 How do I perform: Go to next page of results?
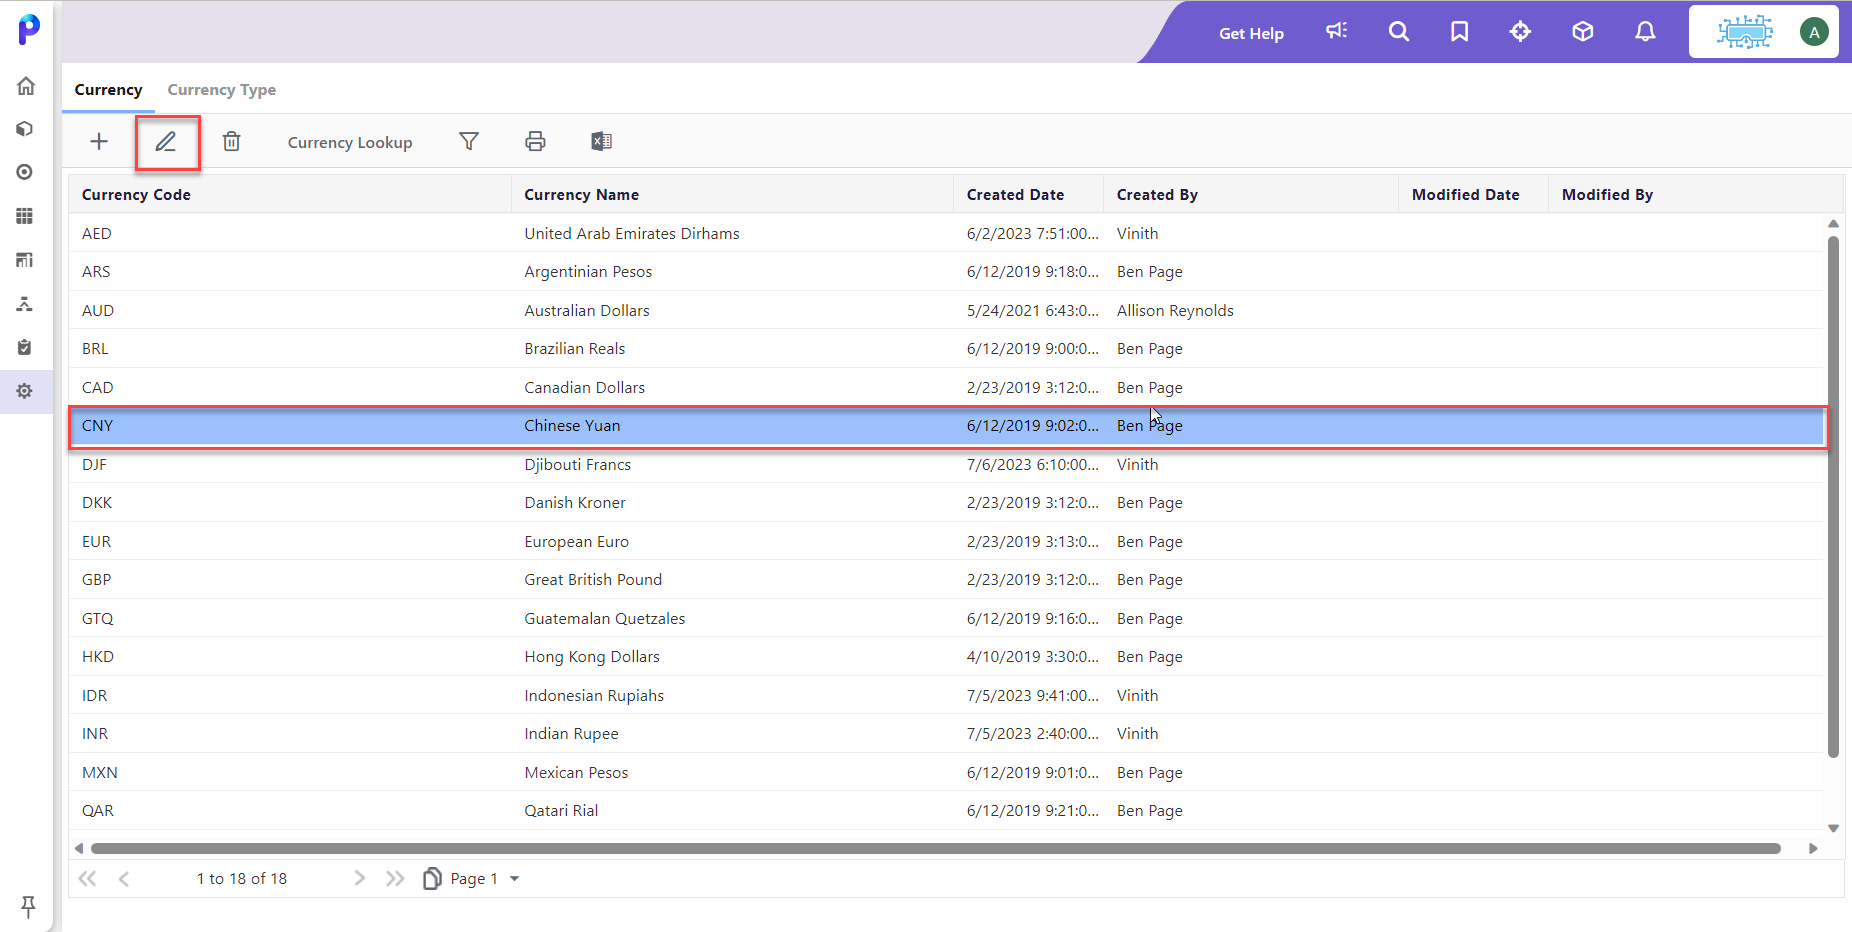click(x=359, y=879)
